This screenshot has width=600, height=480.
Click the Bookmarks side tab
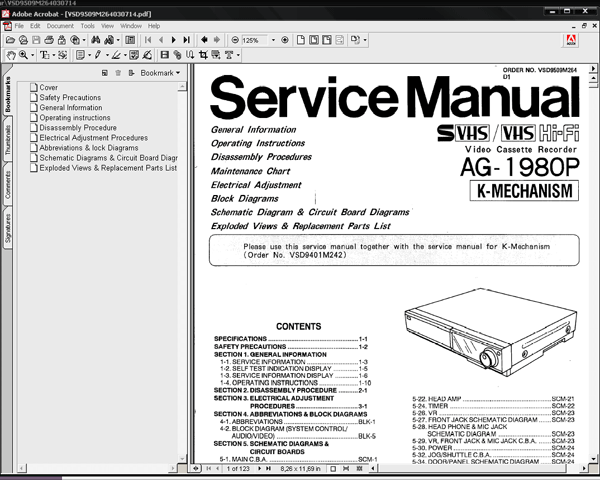(x=8, y=94)
